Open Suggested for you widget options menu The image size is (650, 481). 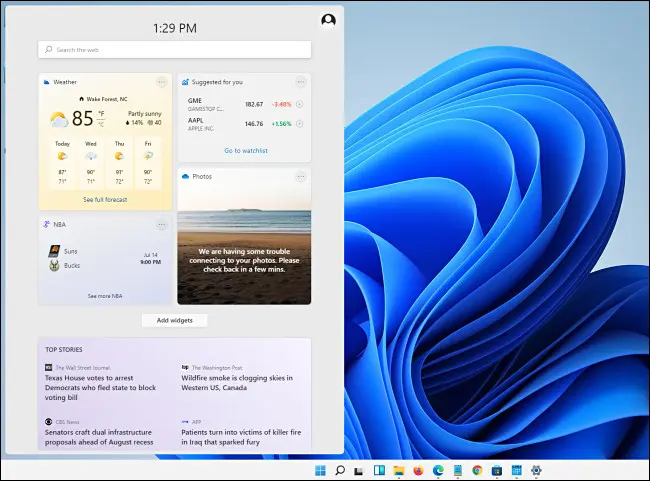(x=300, y=82)
